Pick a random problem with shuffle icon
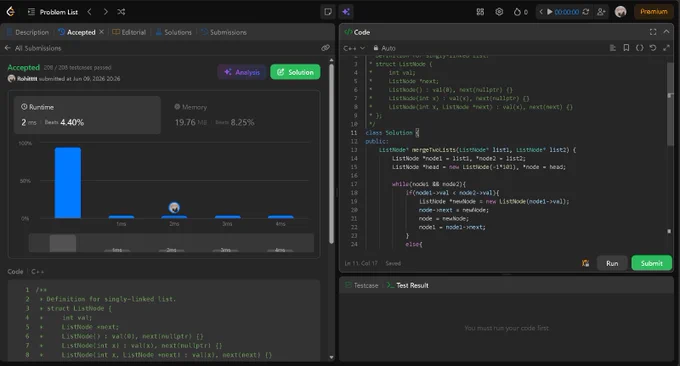The height and width of the screenshot is (366, 680). click(121, 12)
